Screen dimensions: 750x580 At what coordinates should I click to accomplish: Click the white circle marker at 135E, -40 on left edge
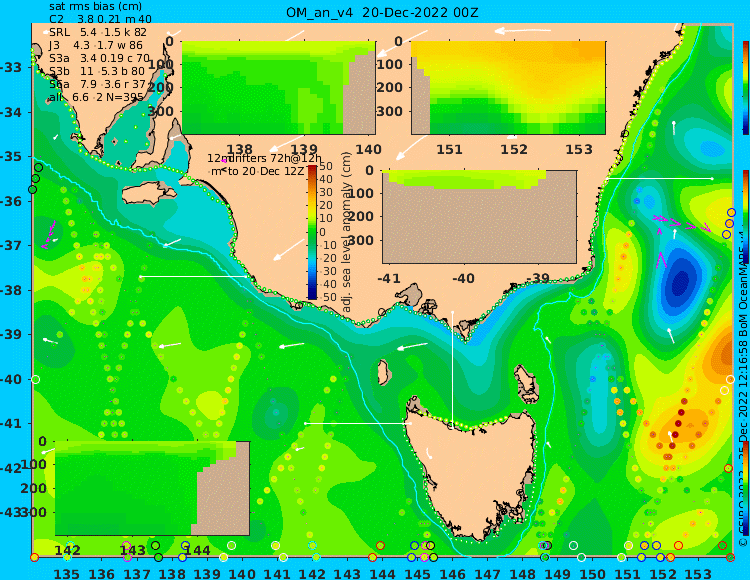35,380
